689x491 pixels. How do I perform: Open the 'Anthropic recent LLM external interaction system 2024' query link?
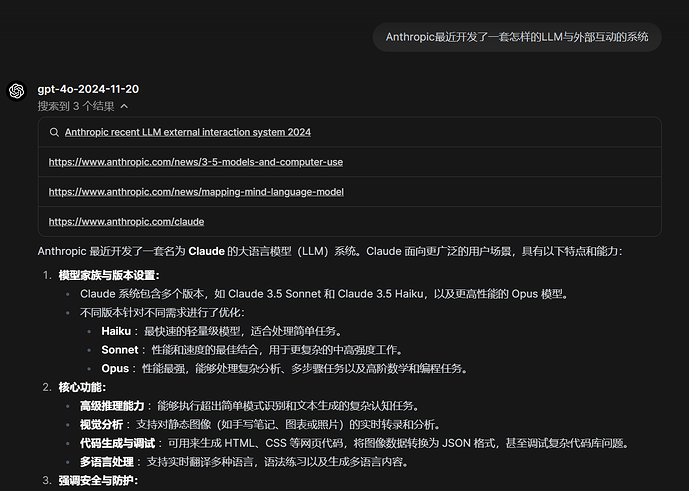pyautogui.click(x=188, y=132)
